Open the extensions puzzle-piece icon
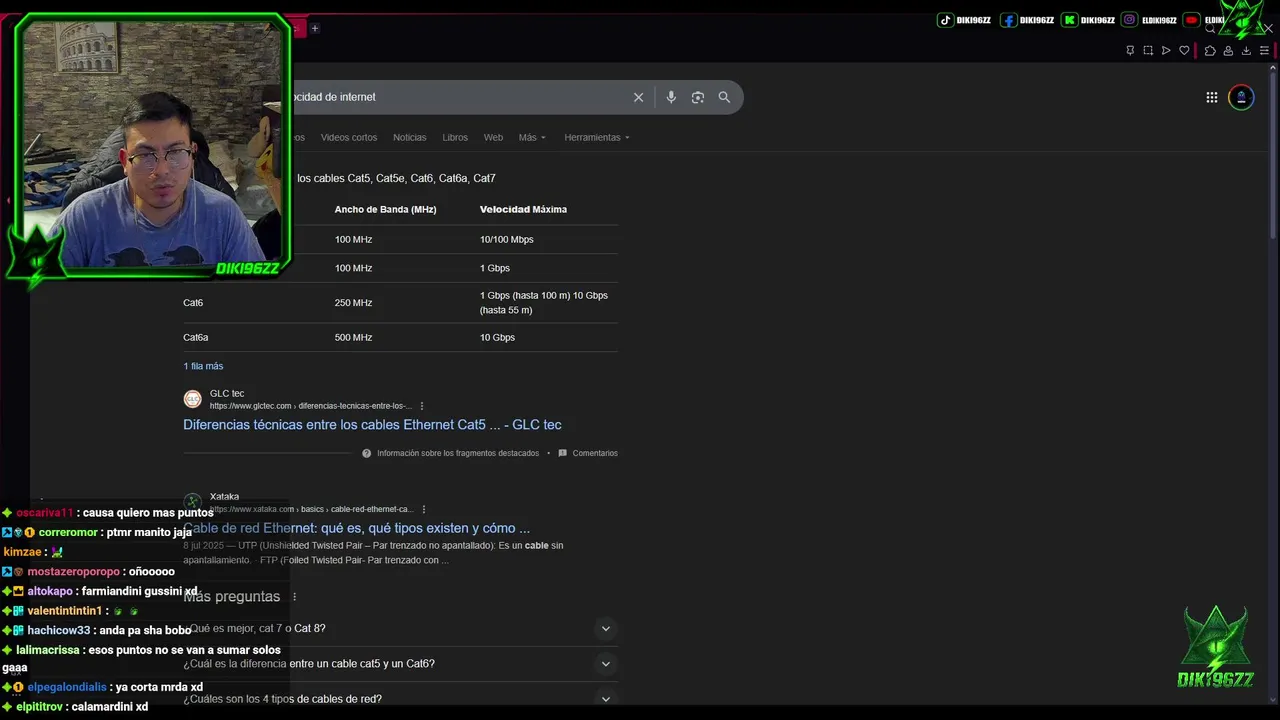This screenshot has height=720, width=1280. coord(1210,50)
